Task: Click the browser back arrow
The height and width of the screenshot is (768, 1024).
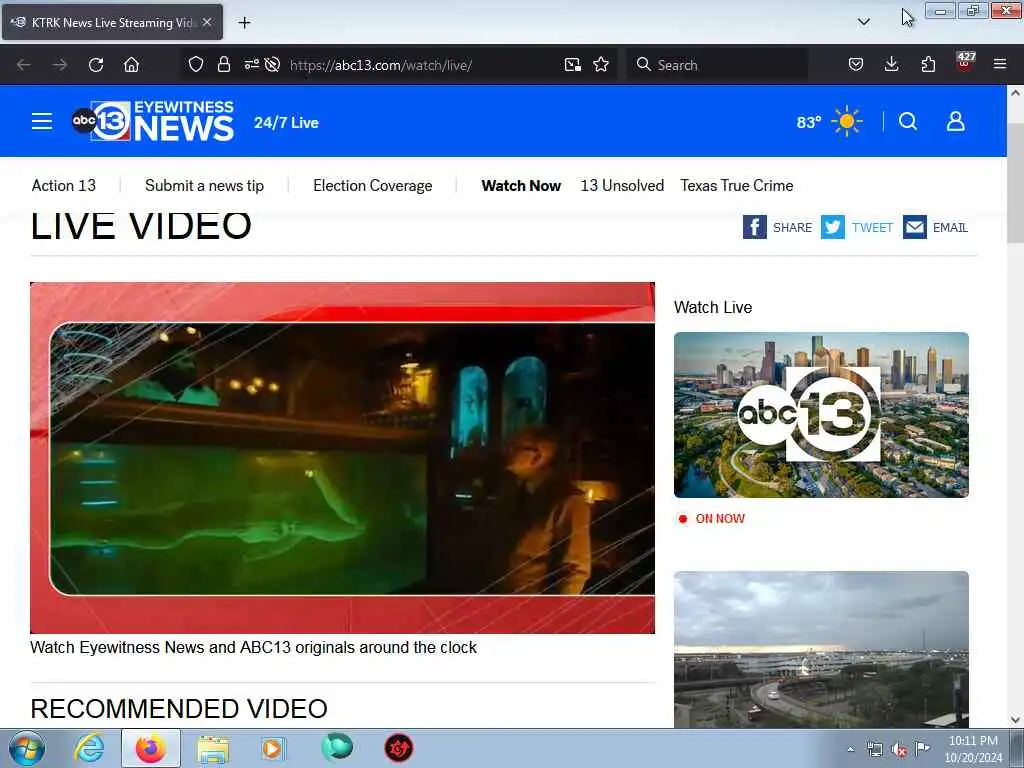Action: coord(24,65)
